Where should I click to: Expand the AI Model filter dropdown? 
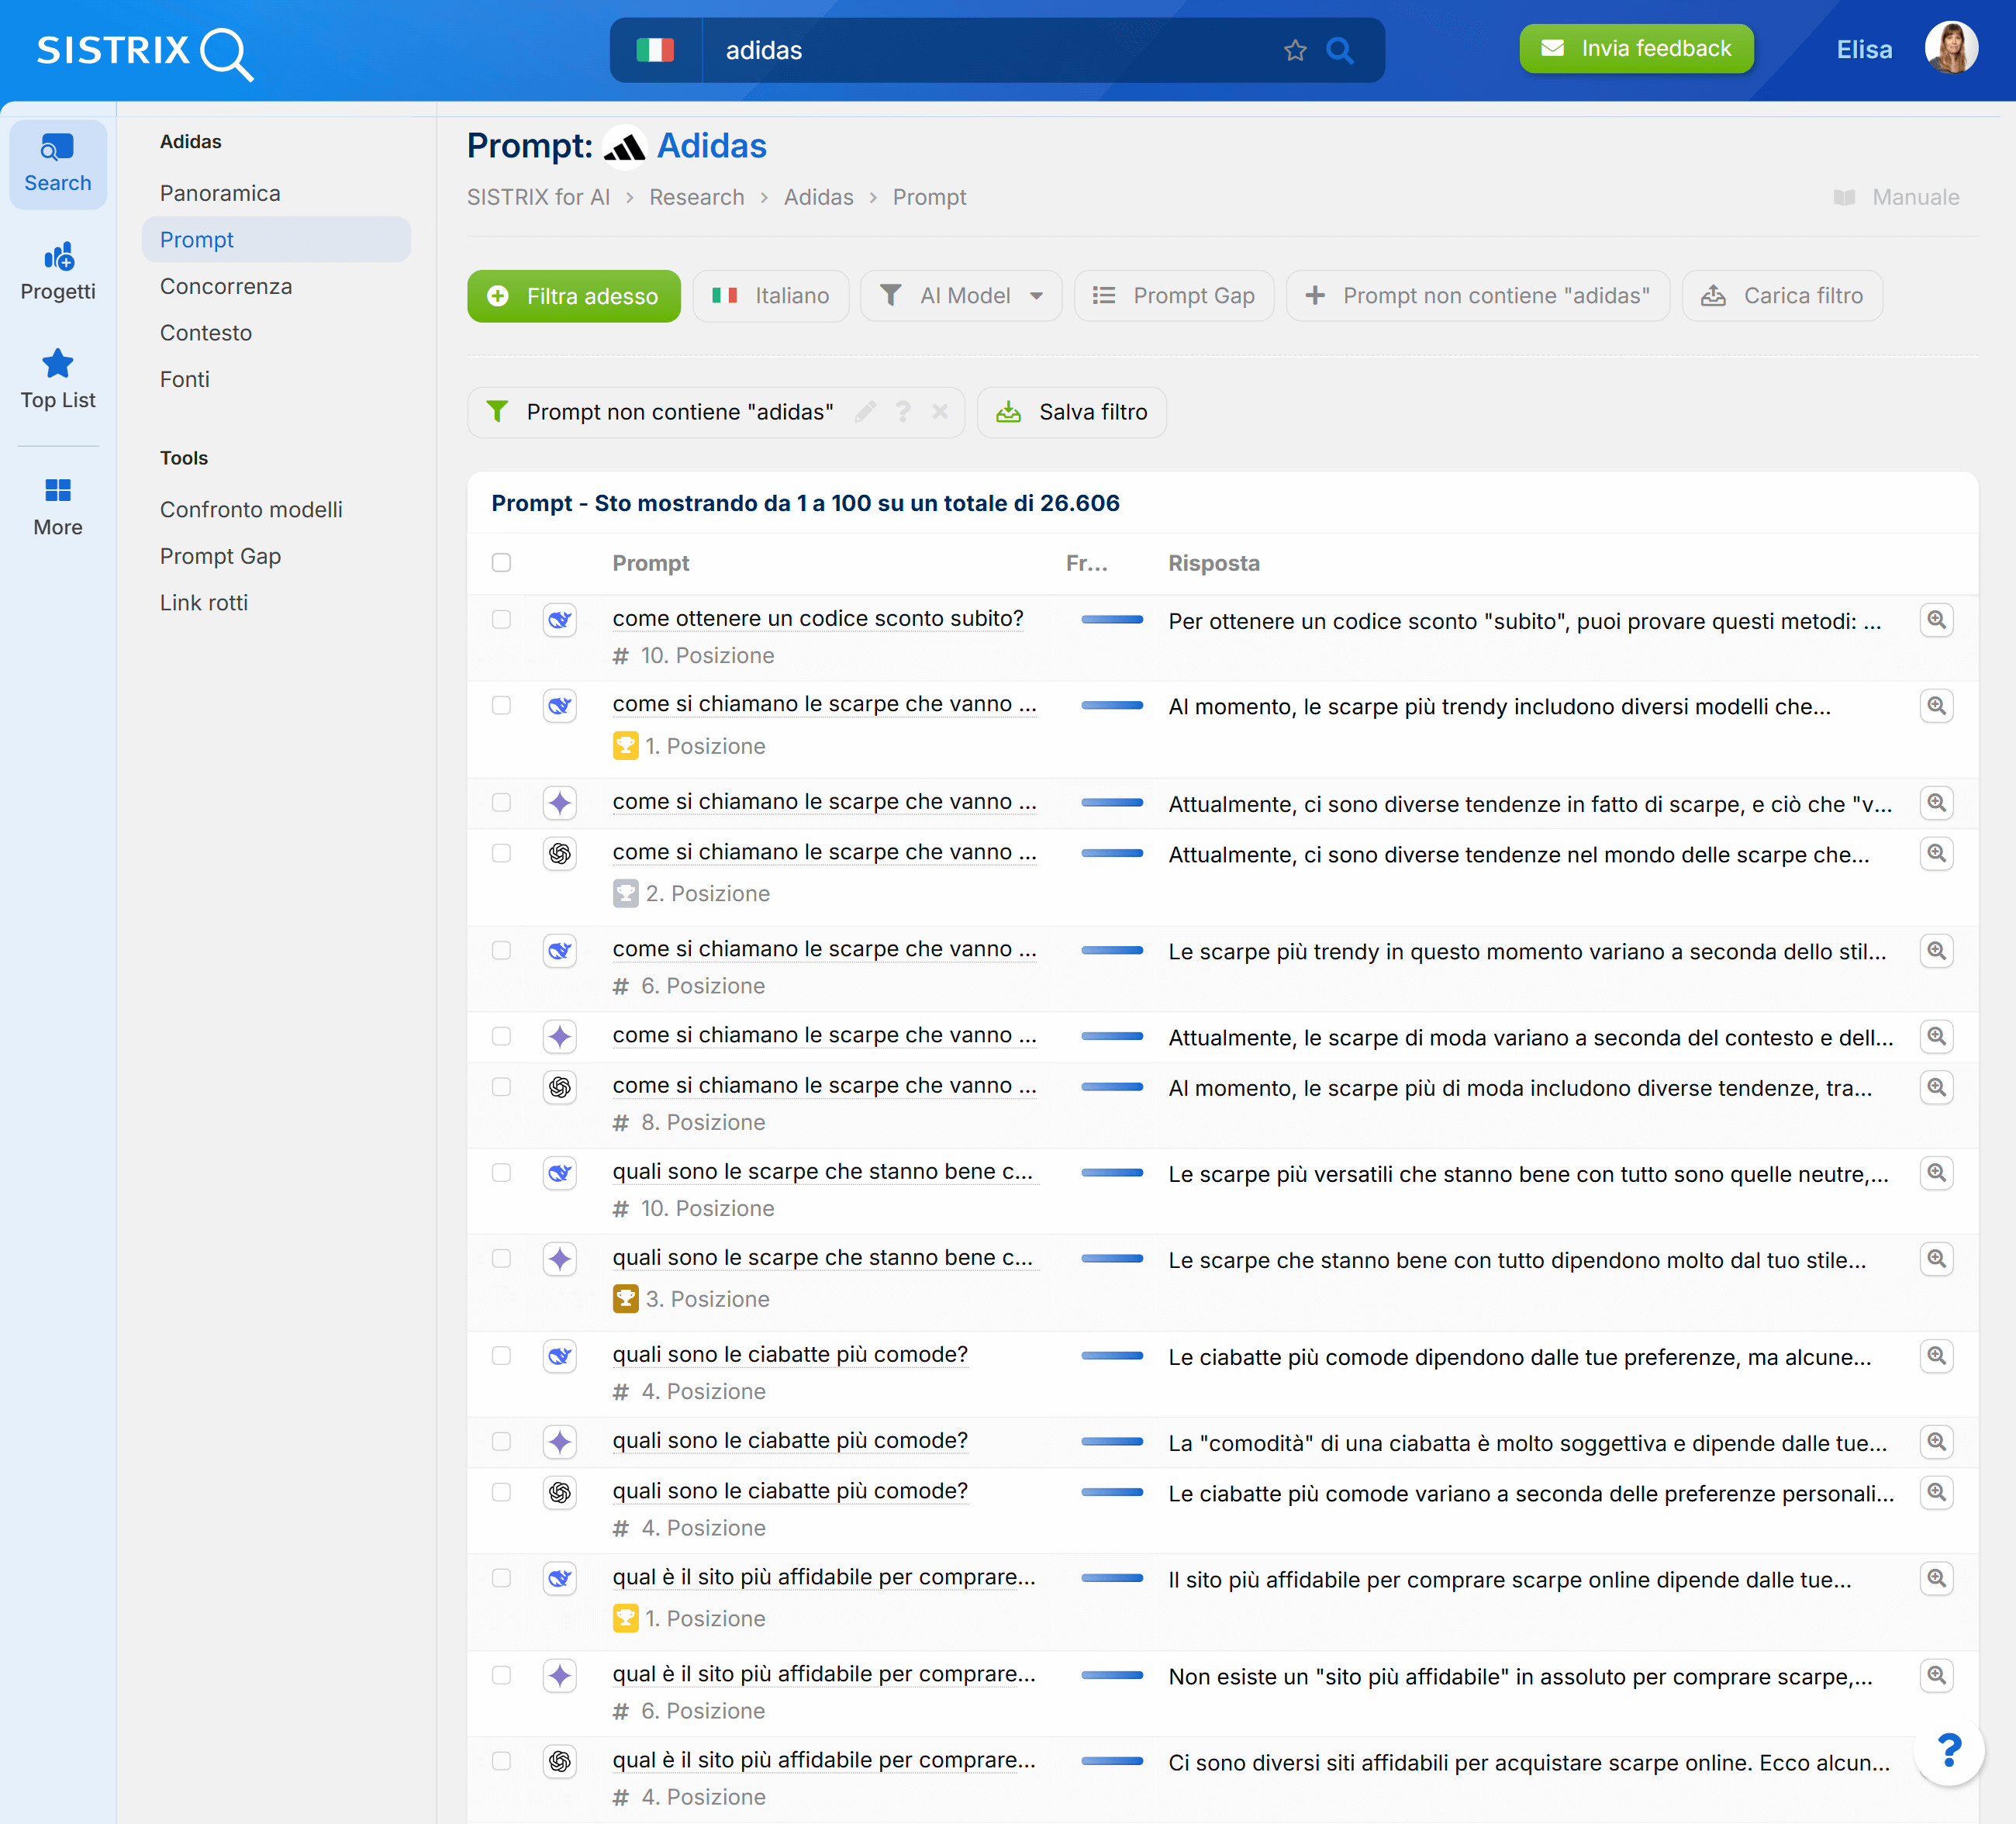[x=962, y=295]
